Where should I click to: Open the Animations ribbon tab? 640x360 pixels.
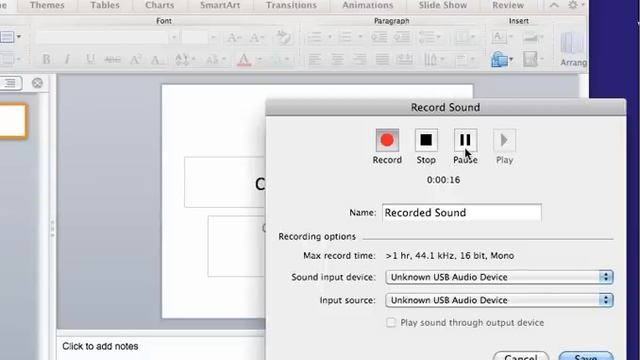click(x=368, y=5)
